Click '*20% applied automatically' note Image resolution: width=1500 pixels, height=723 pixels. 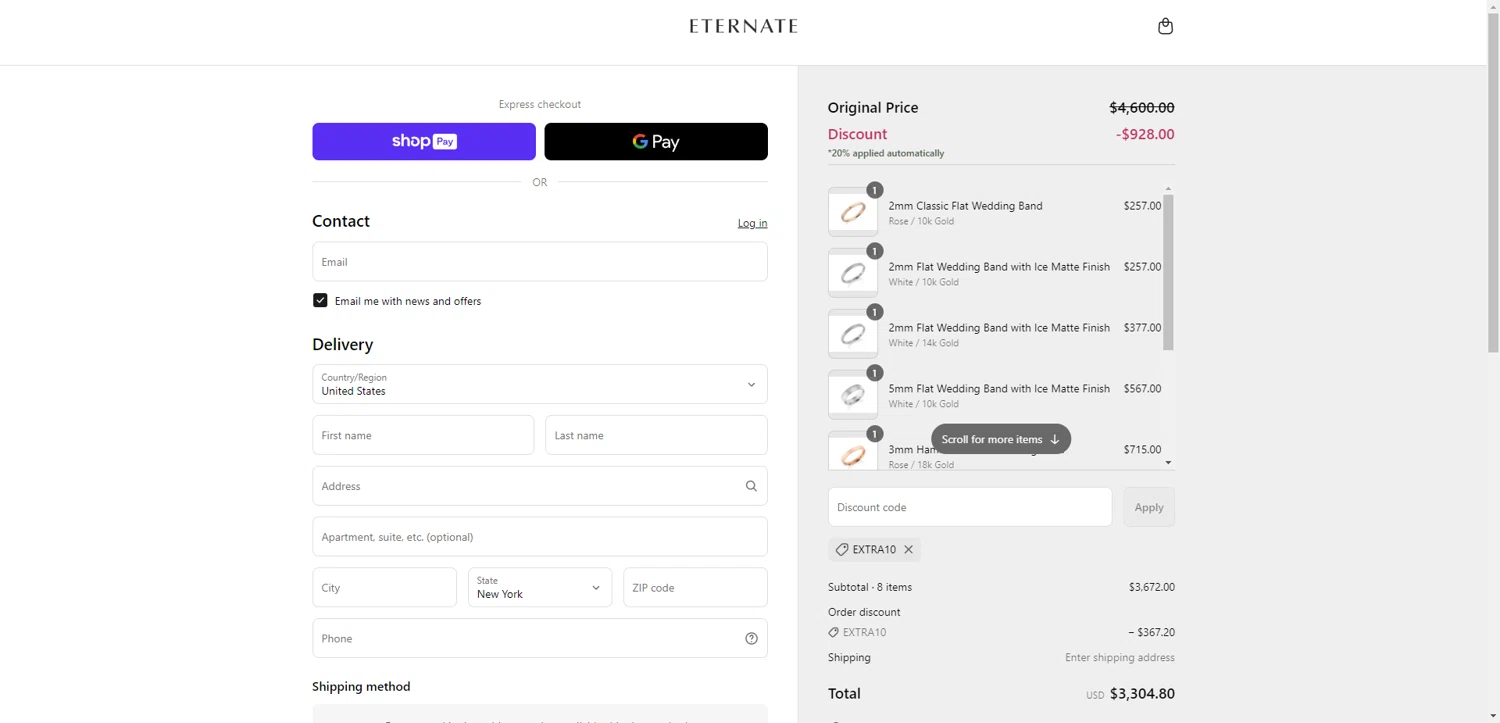pos(886,153)
